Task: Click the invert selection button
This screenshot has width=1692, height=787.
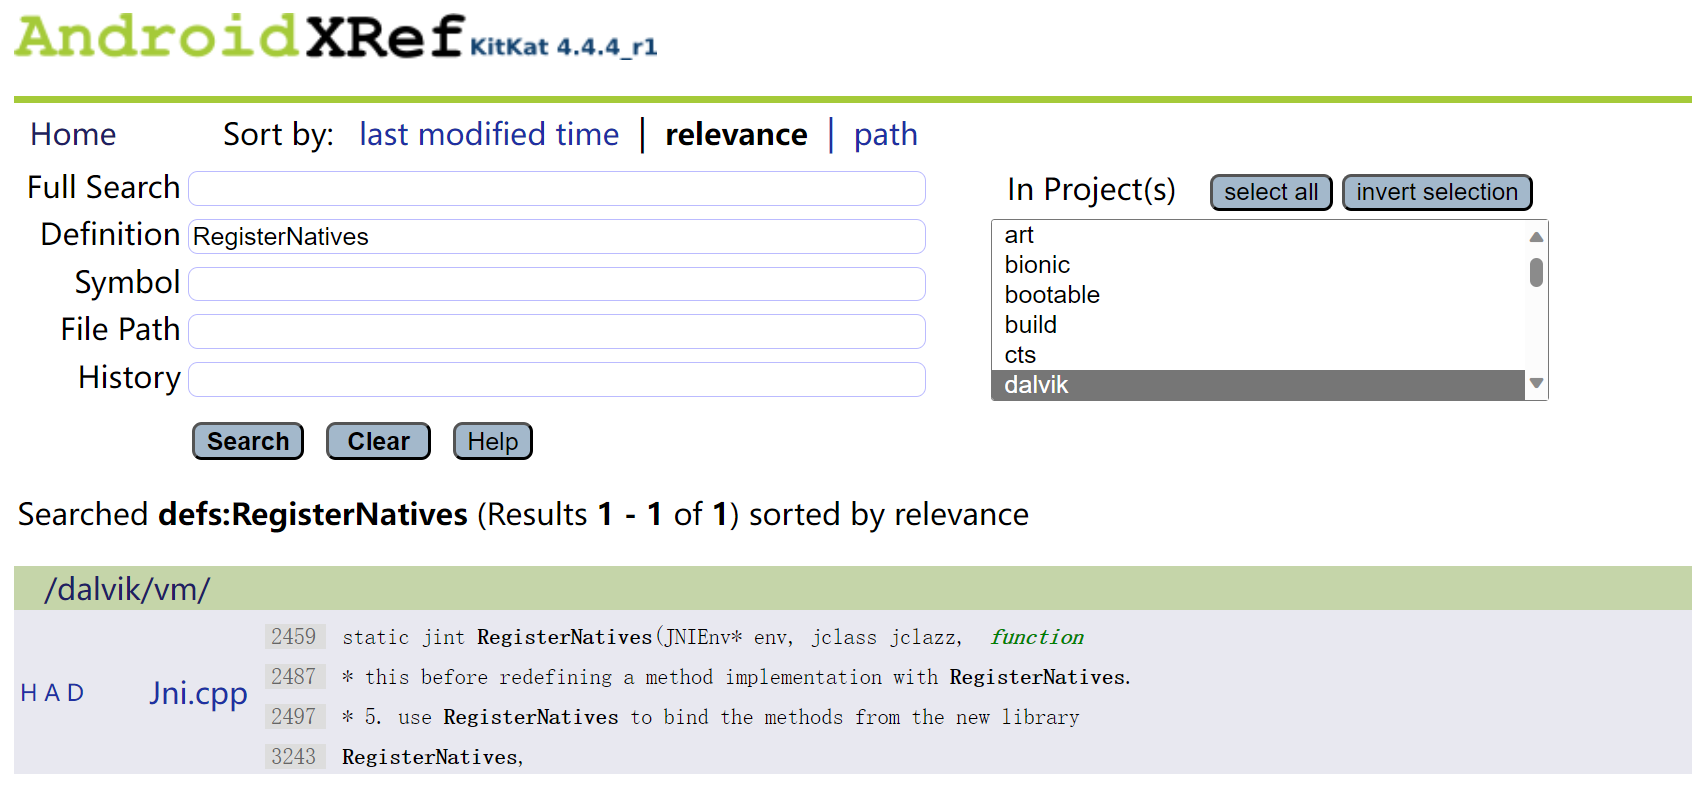Action: [x=1437, y=192]
